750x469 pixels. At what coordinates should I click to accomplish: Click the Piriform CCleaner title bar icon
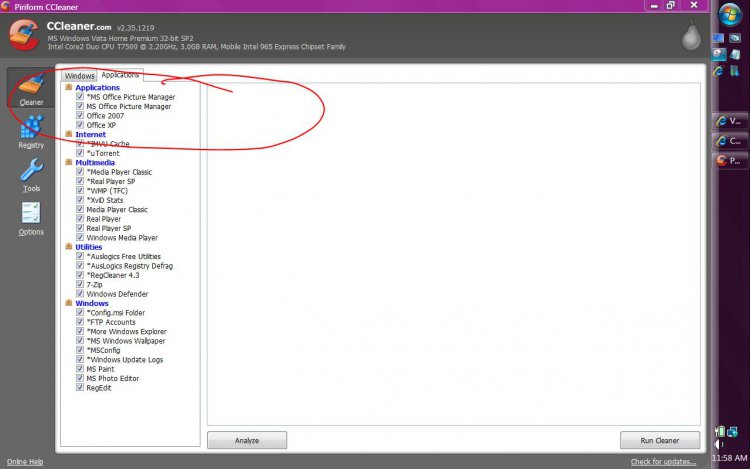click(5, 6)
